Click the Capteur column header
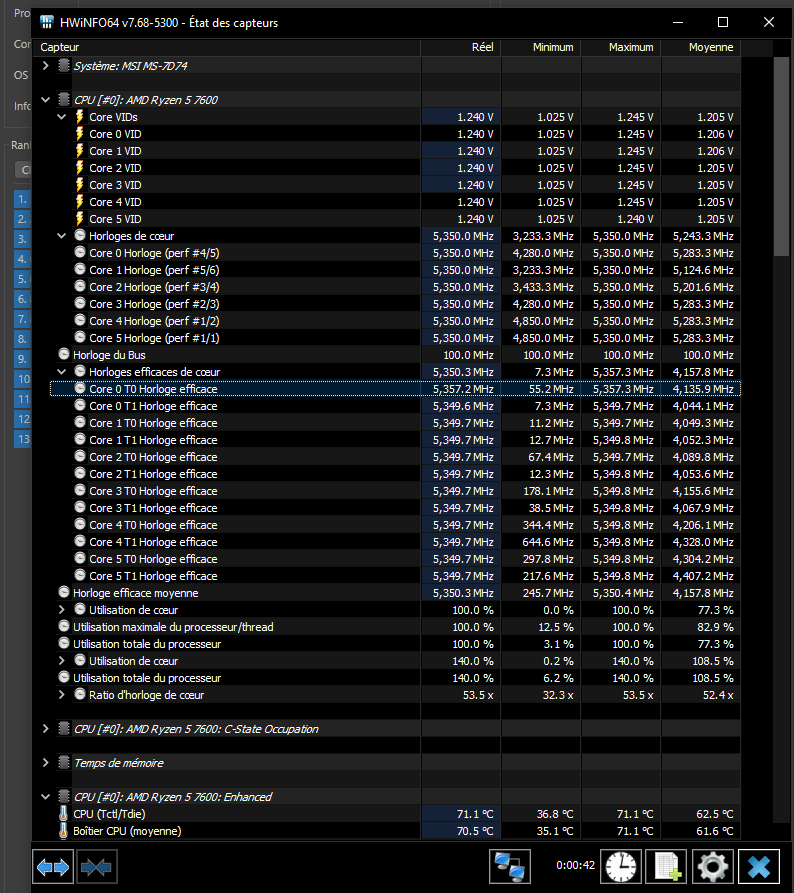The width and height of the screenshot is (794, 893). point(227,47)
